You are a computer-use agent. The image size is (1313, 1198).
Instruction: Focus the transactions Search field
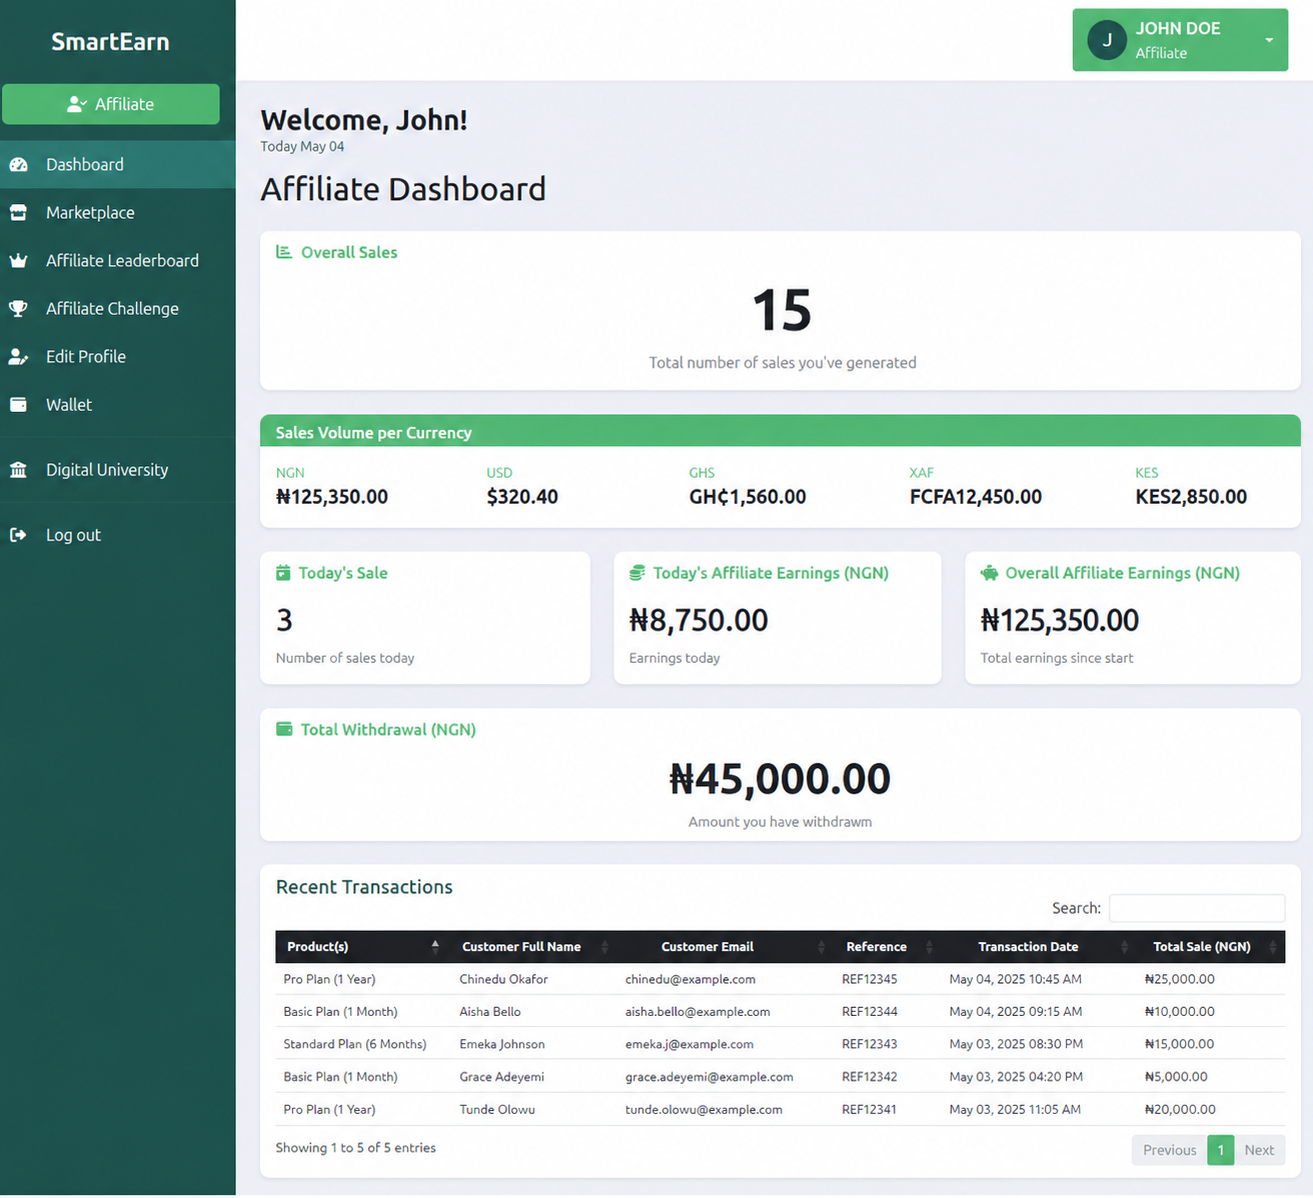point(1197,908)
